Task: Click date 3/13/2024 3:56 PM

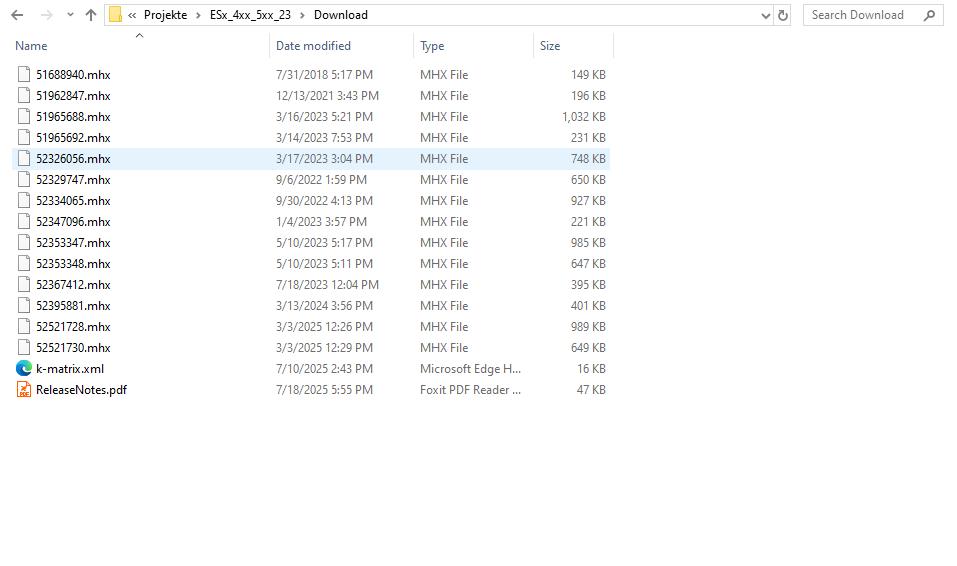Action: 324,305
